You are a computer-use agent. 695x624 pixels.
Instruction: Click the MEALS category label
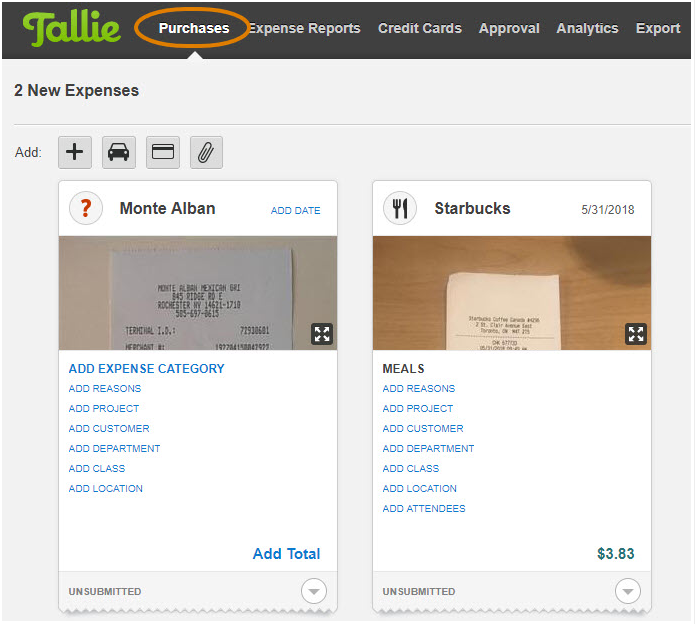[403, 369]
